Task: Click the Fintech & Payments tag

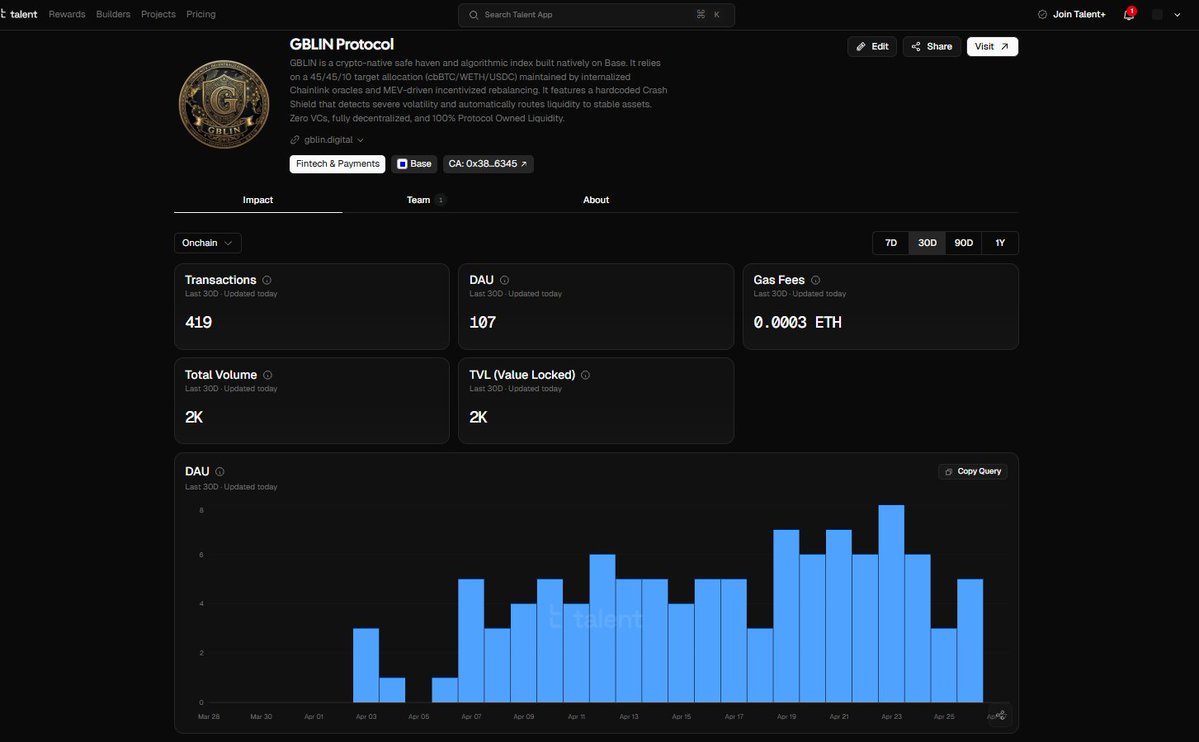Action: [x=337, y=164]
